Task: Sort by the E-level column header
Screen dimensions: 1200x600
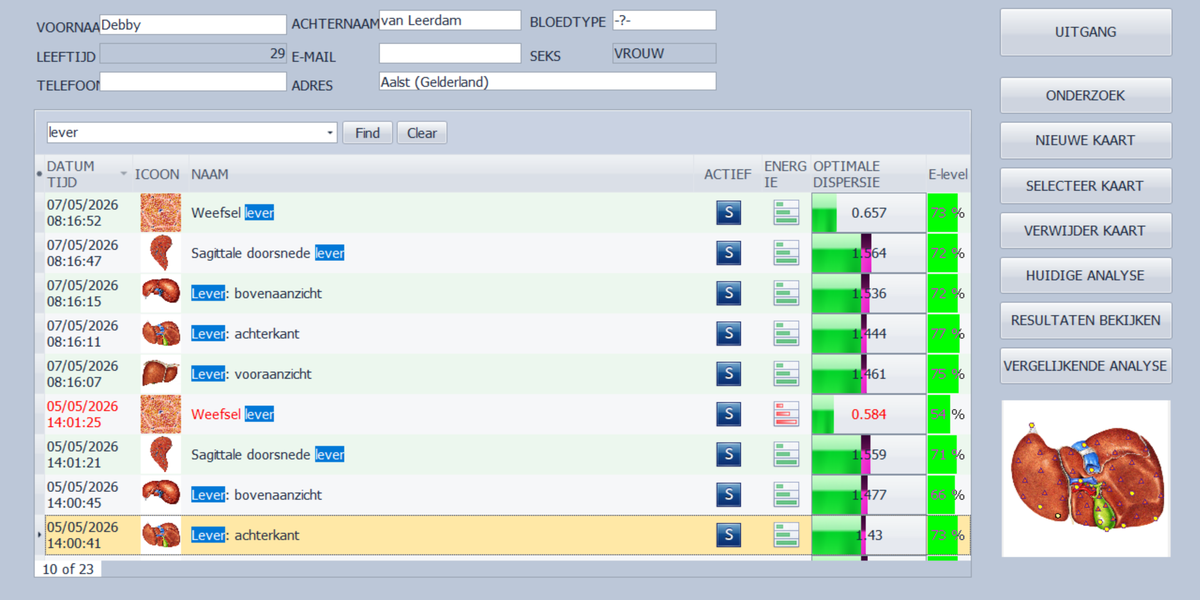Action: point(946,174)
